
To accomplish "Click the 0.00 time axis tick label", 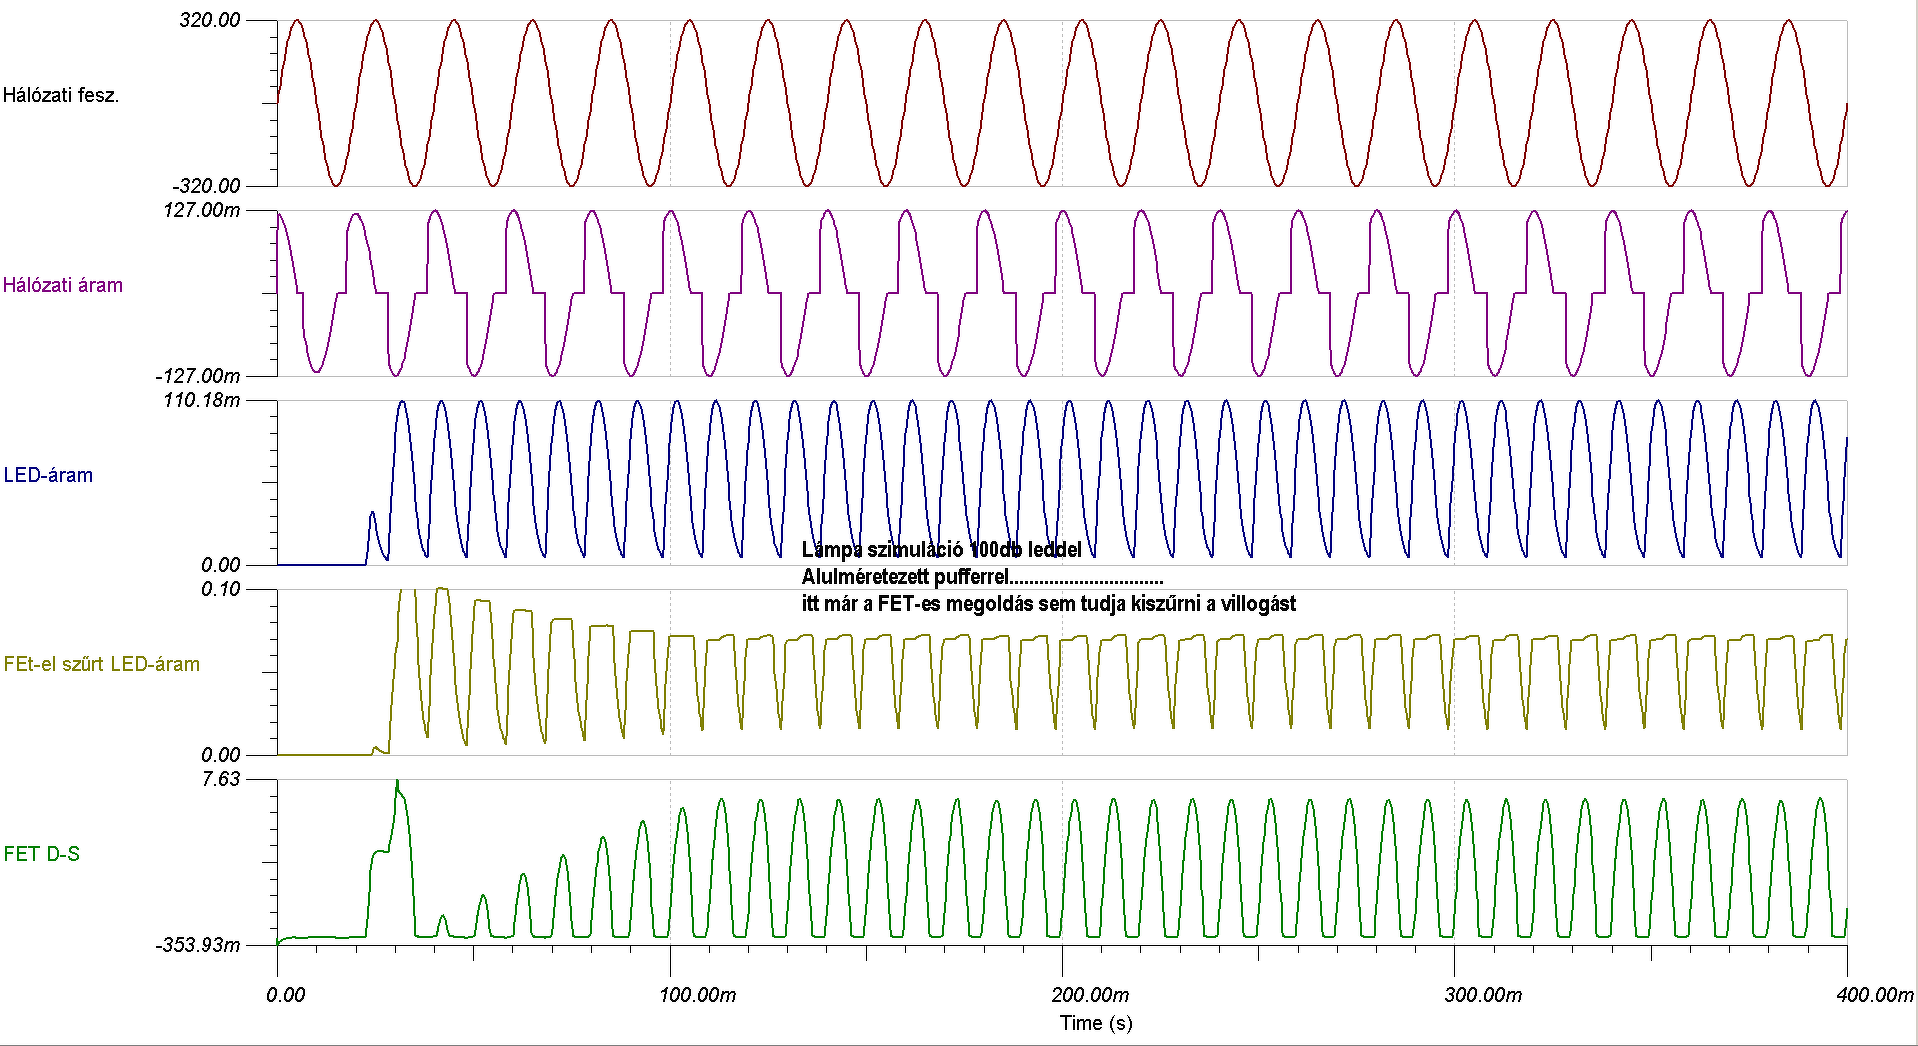I will (286, 995).
